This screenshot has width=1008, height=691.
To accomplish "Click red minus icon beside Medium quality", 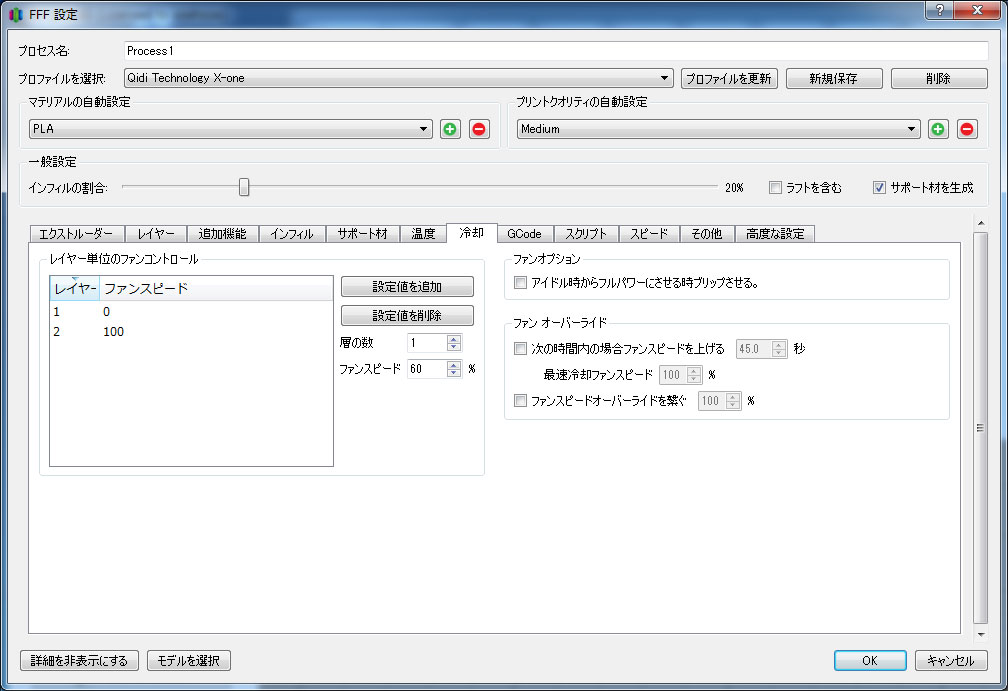I will point(967,129).
